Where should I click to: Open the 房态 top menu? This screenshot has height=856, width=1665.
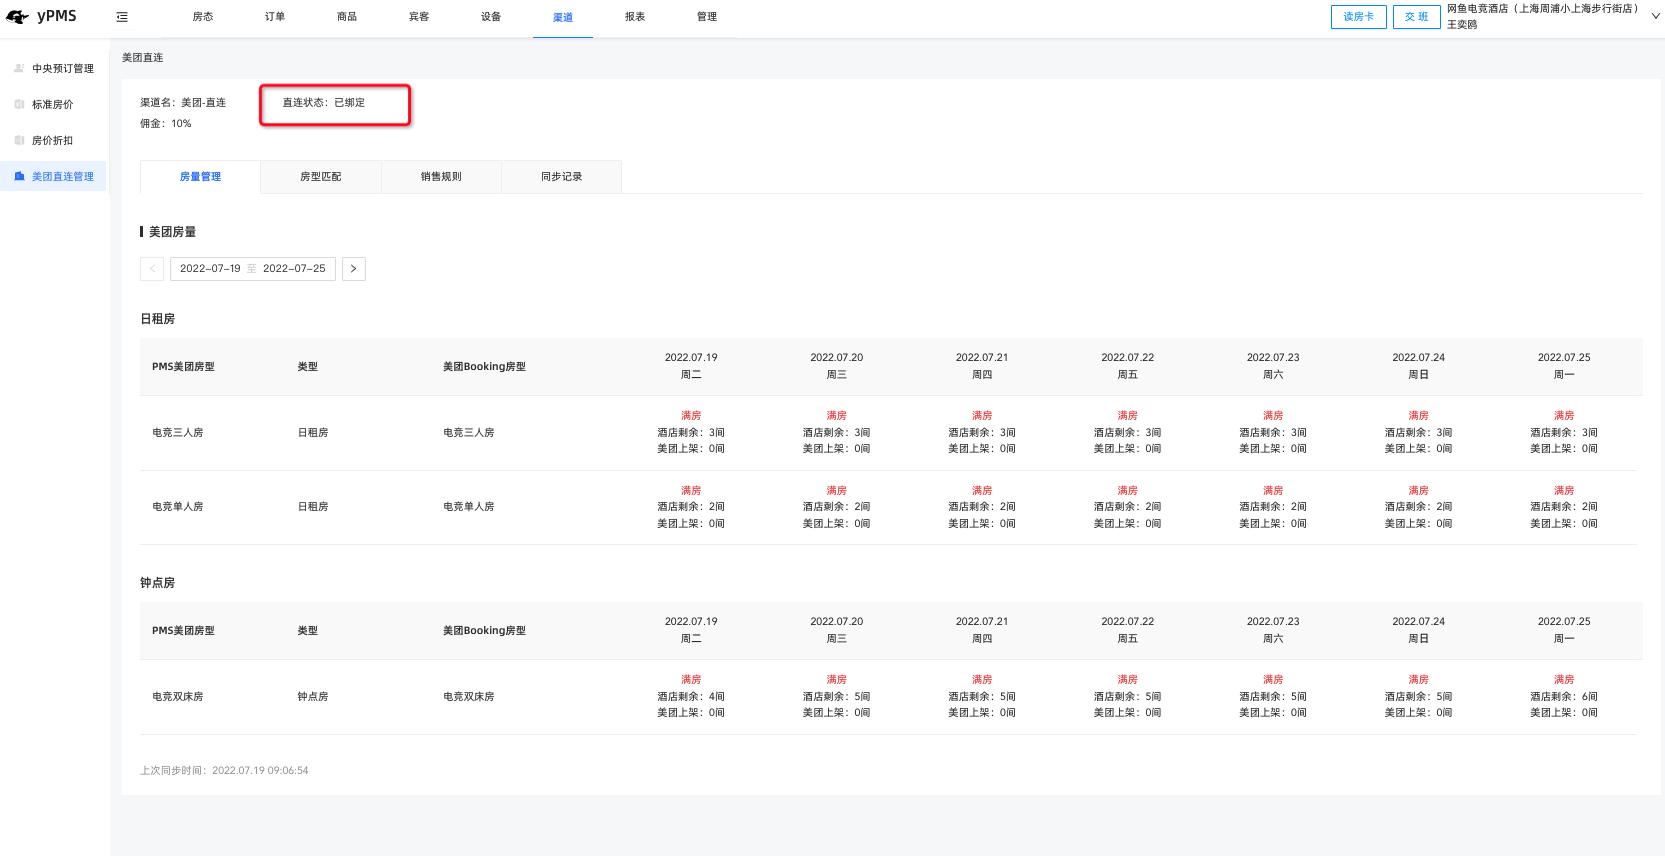click(203, 17)
